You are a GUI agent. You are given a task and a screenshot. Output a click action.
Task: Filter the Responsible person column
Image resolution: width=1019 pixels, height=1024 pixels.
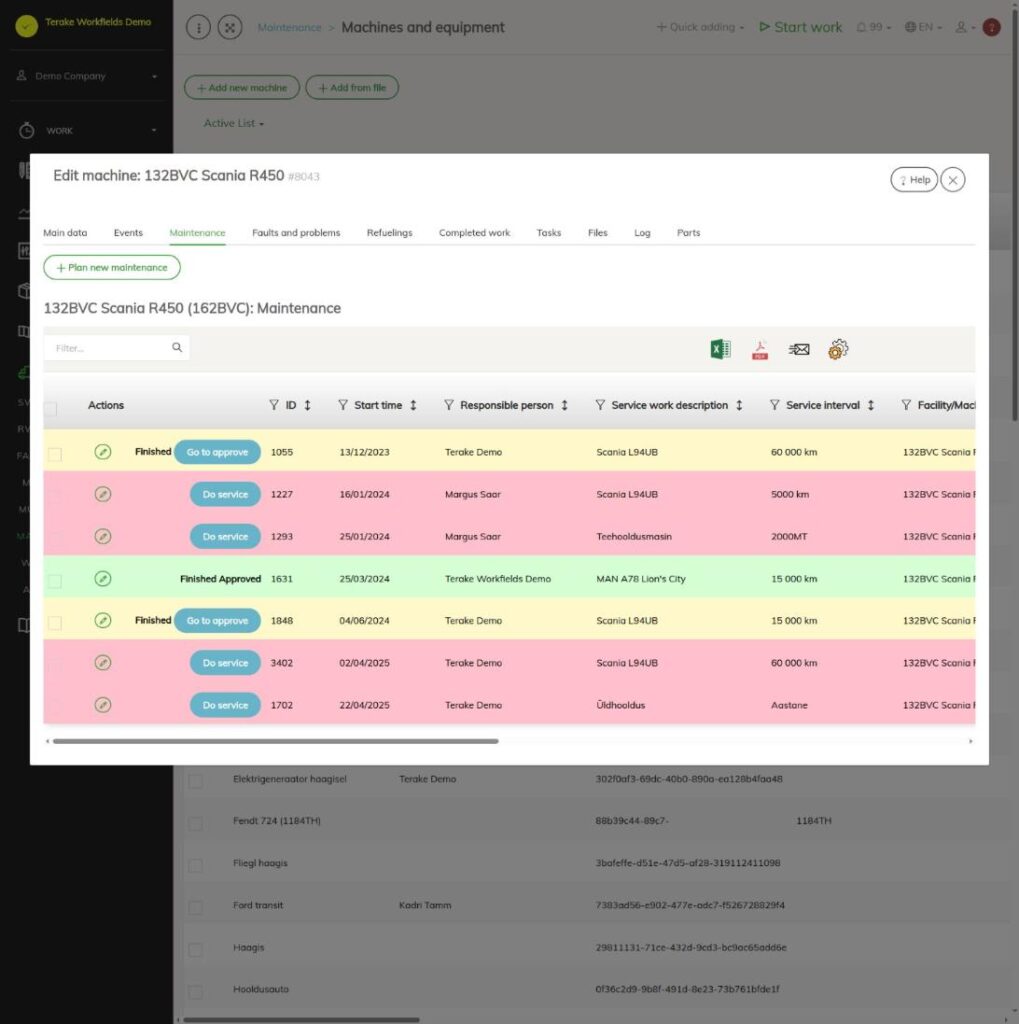(449, 405)
